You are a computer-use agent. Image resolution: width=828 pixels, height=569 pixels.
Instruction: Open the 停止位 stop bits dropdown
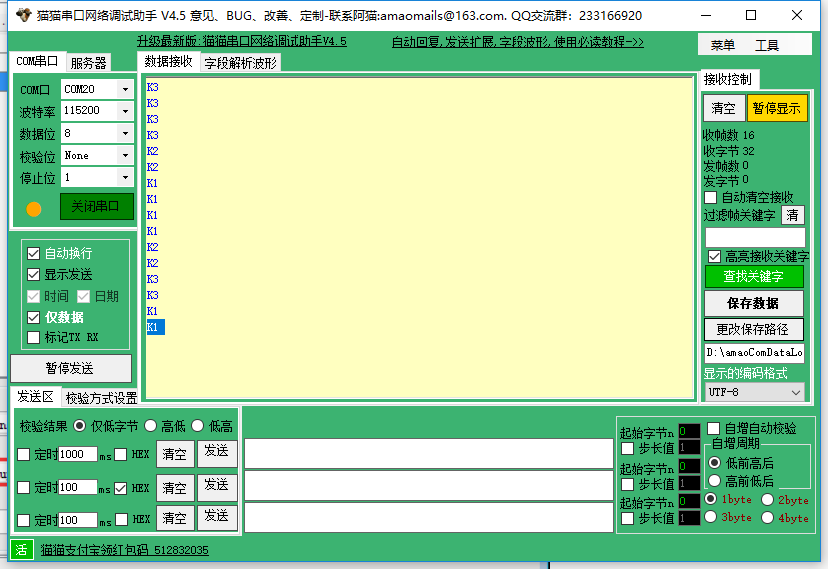pos(125,177)
